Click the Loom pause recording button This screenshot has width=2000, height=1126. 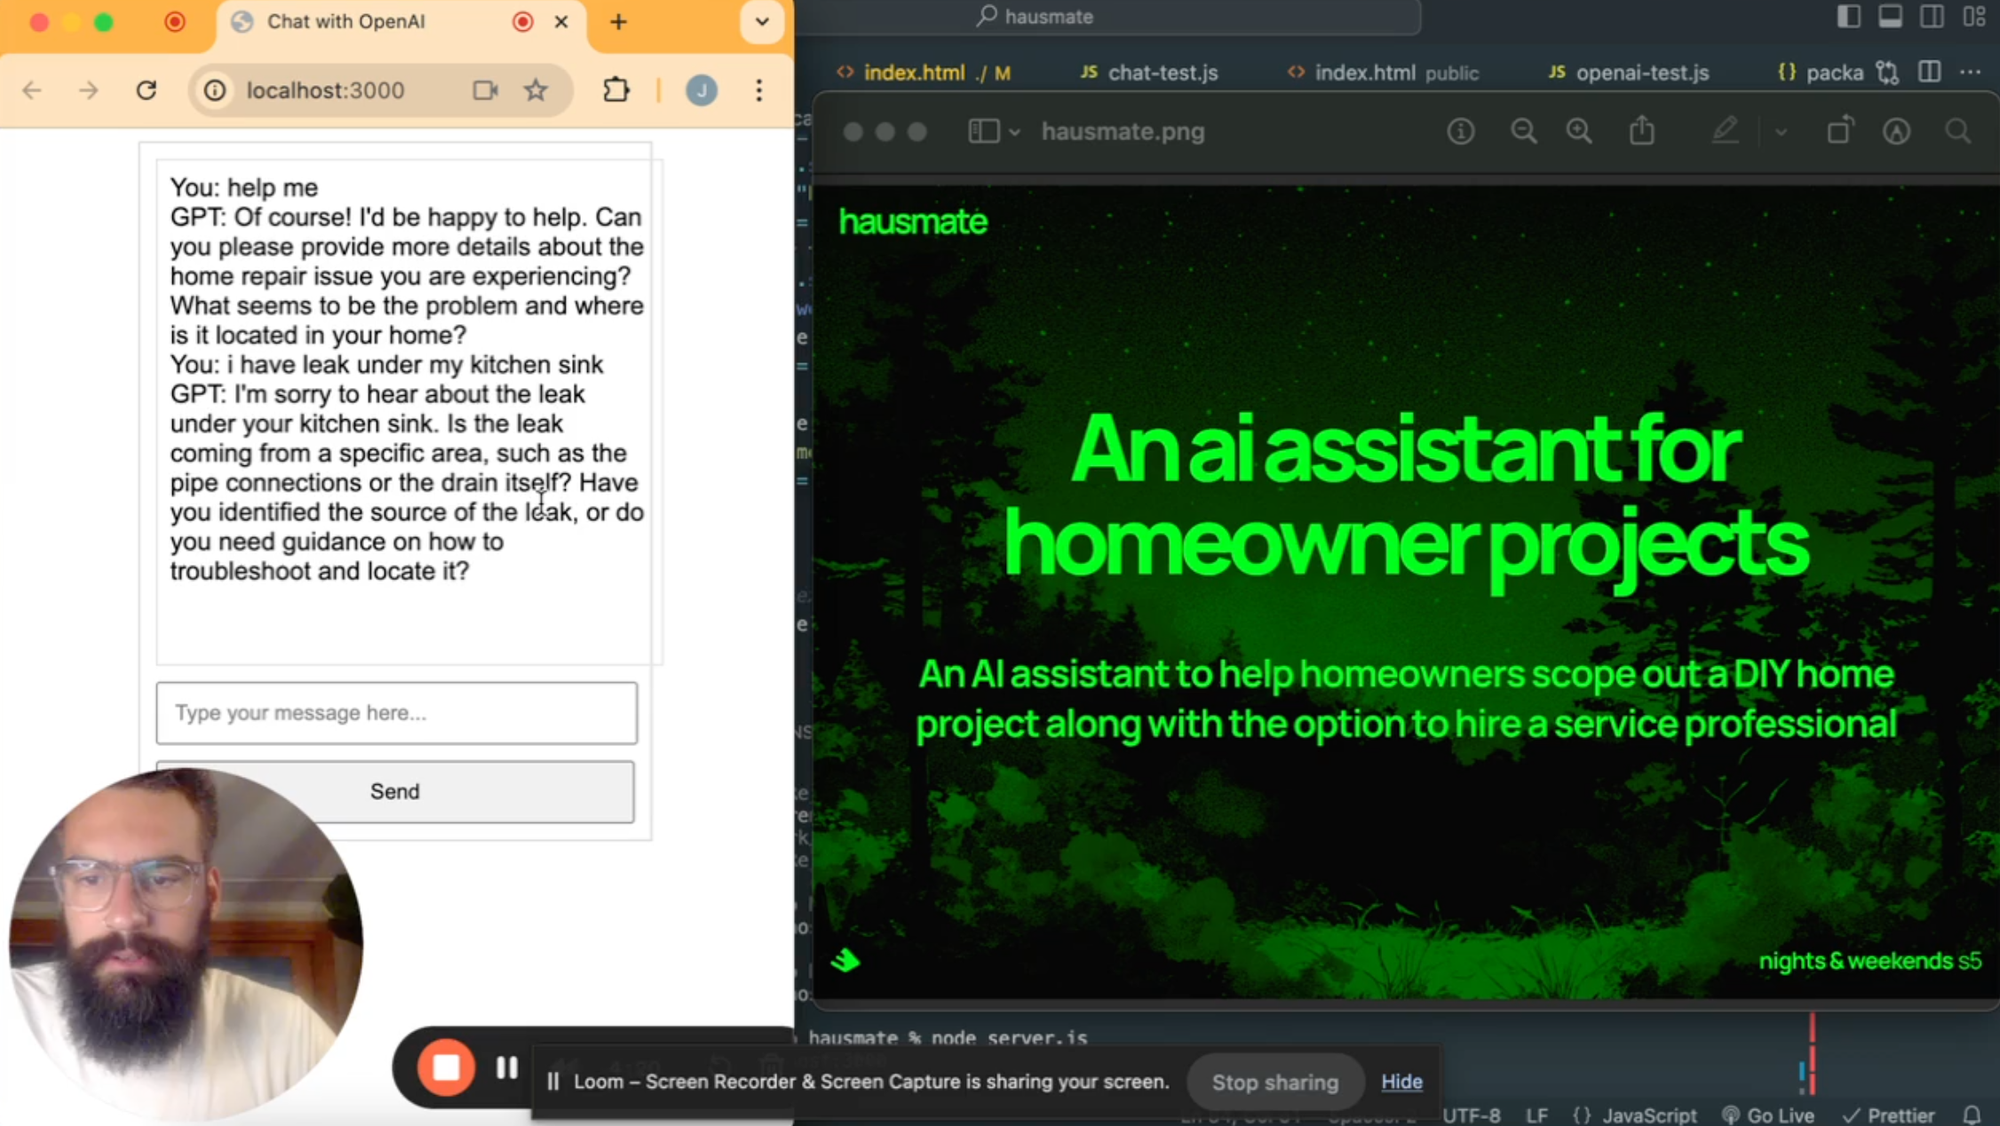click(x=507, y=1067)
